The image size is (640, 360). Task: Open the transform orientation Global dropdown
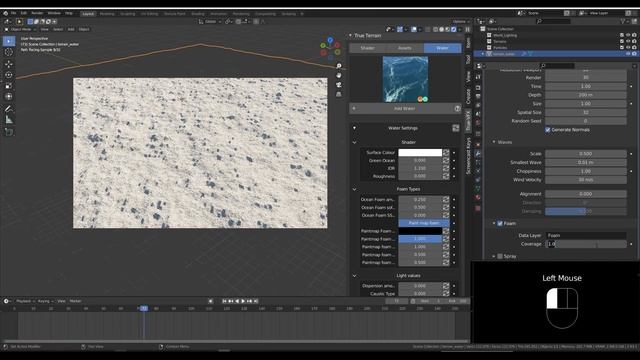tap(210, 22)
